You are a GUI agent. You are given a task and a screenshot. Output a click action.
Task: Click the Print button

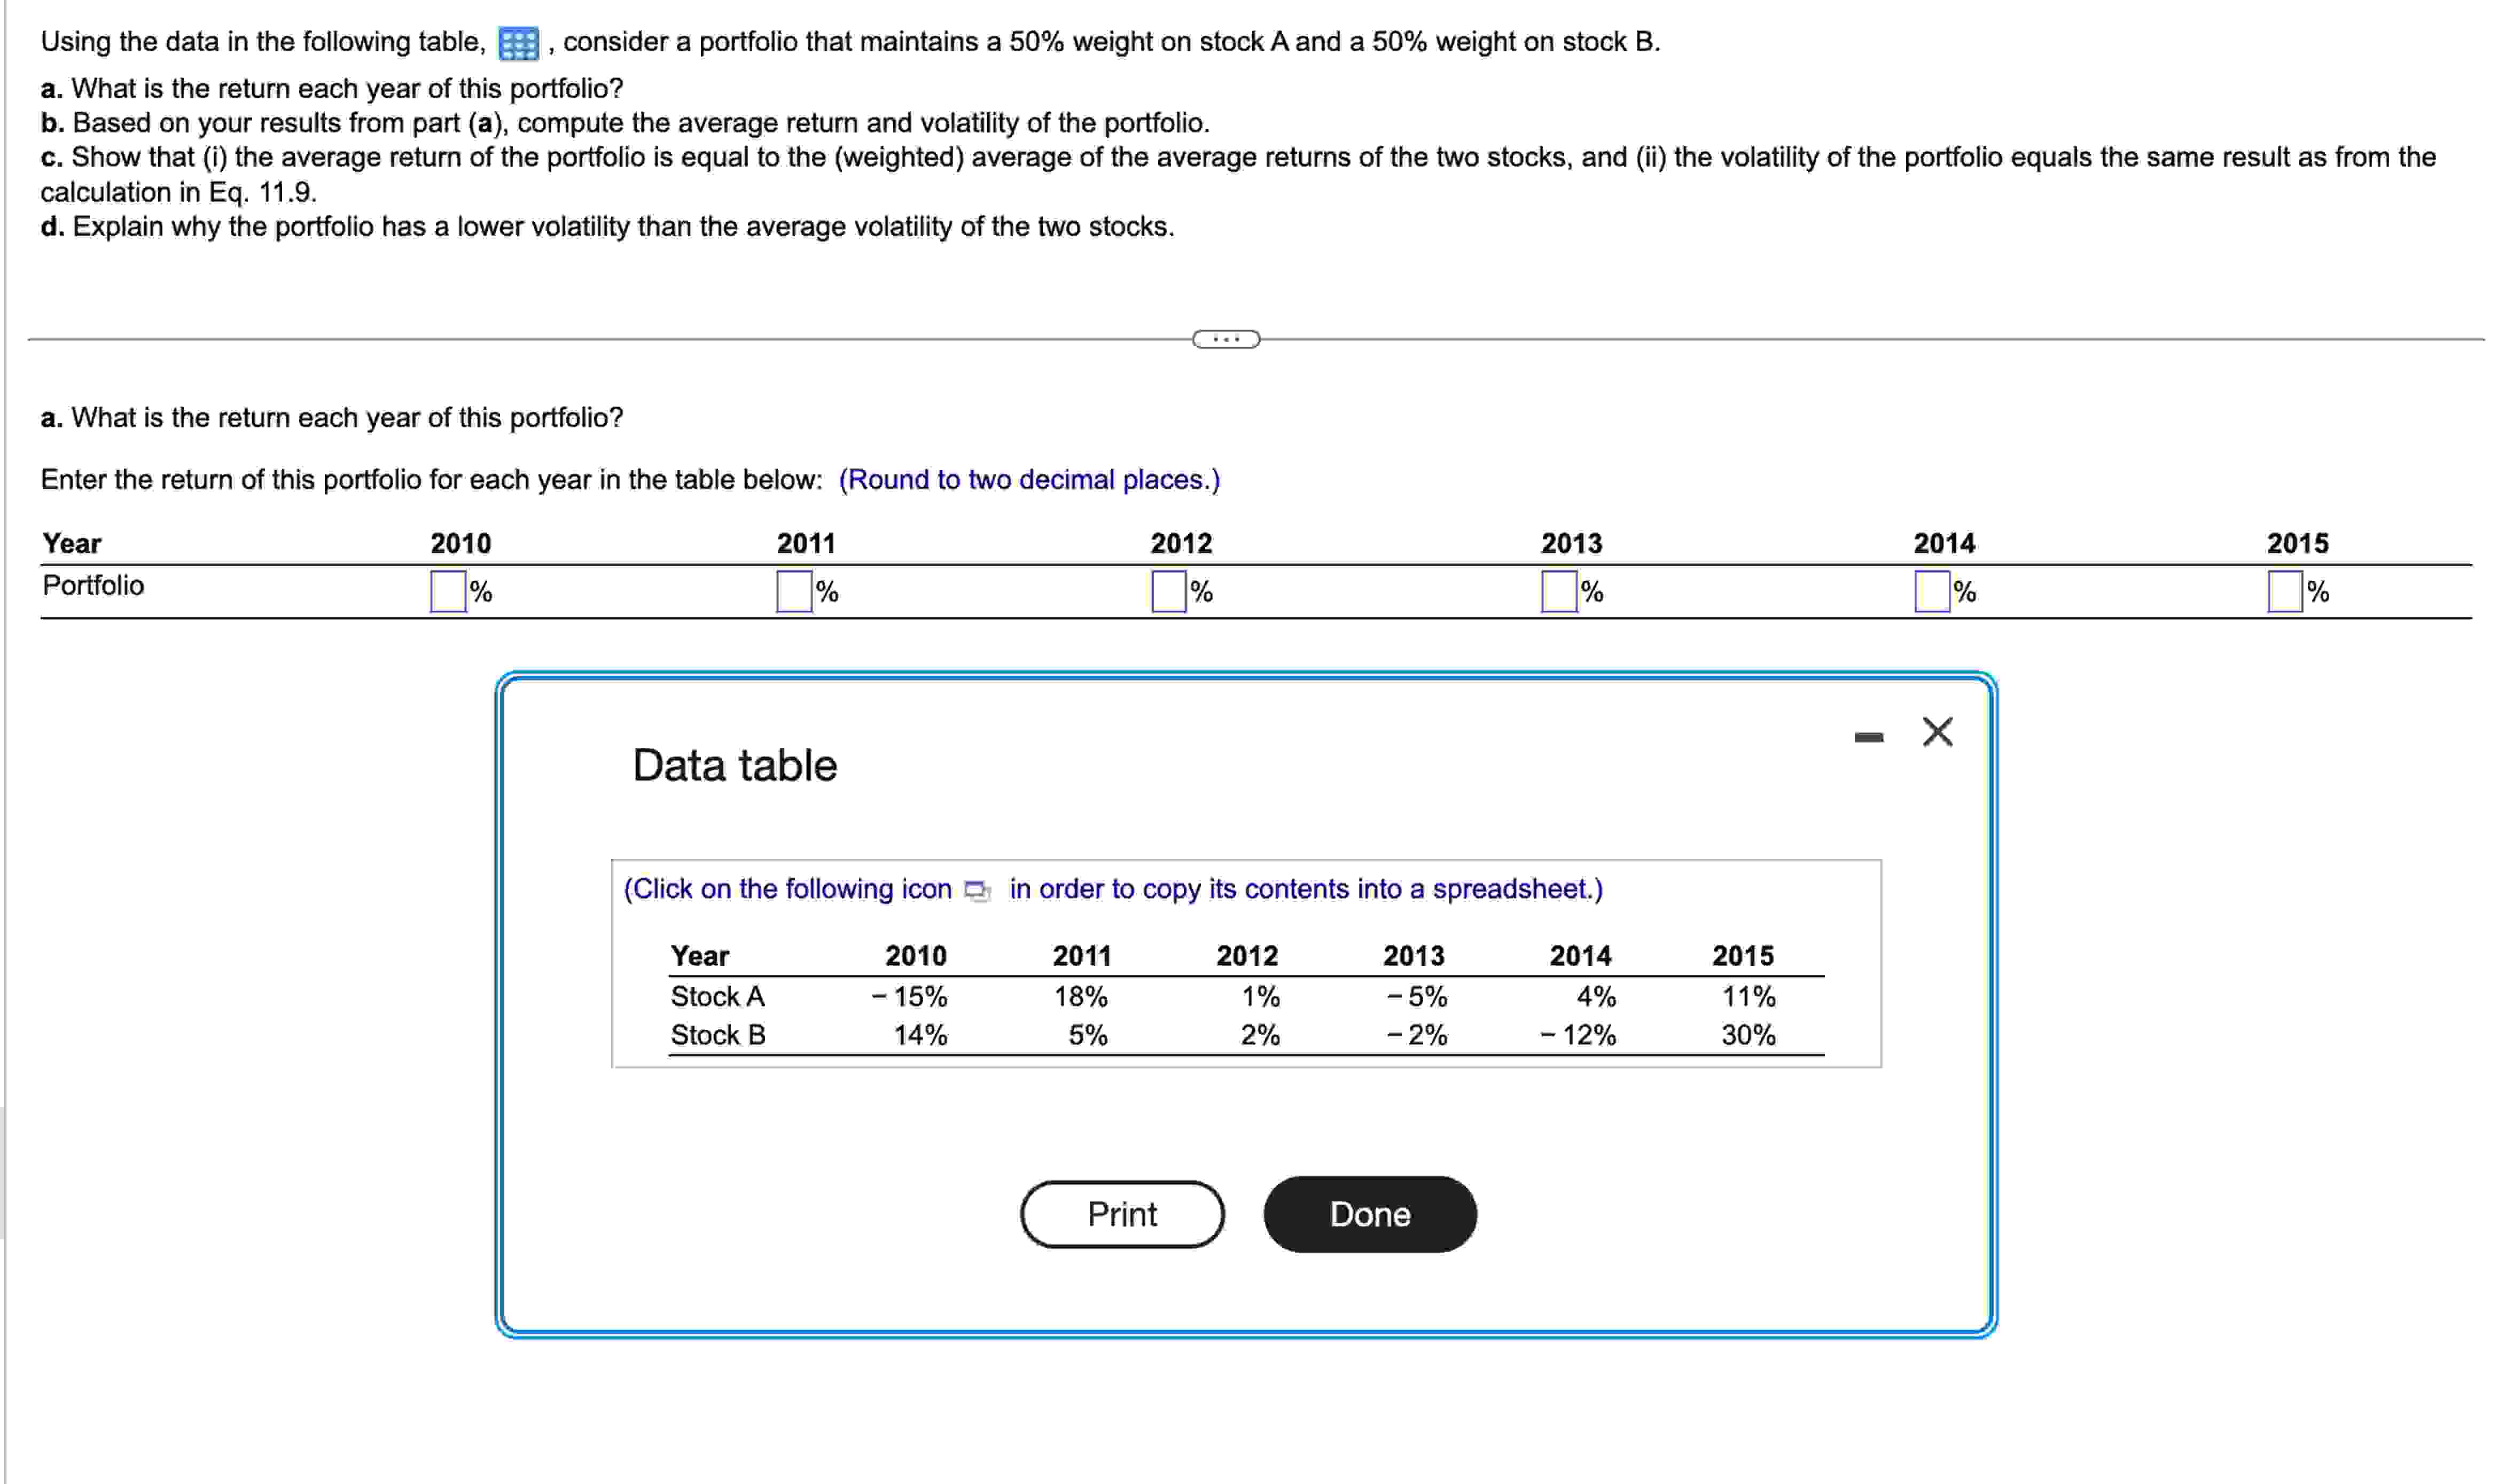click(x=1122, y=1214)
